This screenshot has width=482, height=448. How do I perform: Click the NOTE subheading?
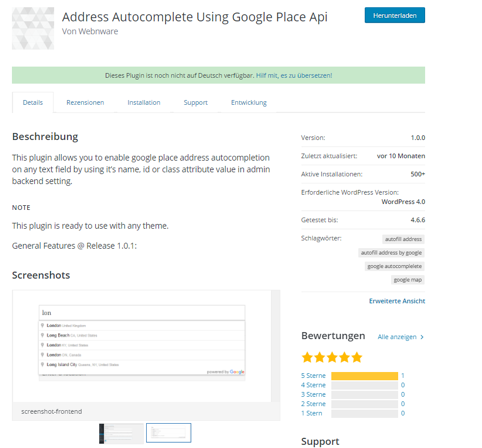pyautogui.click(x=21, y=208)
